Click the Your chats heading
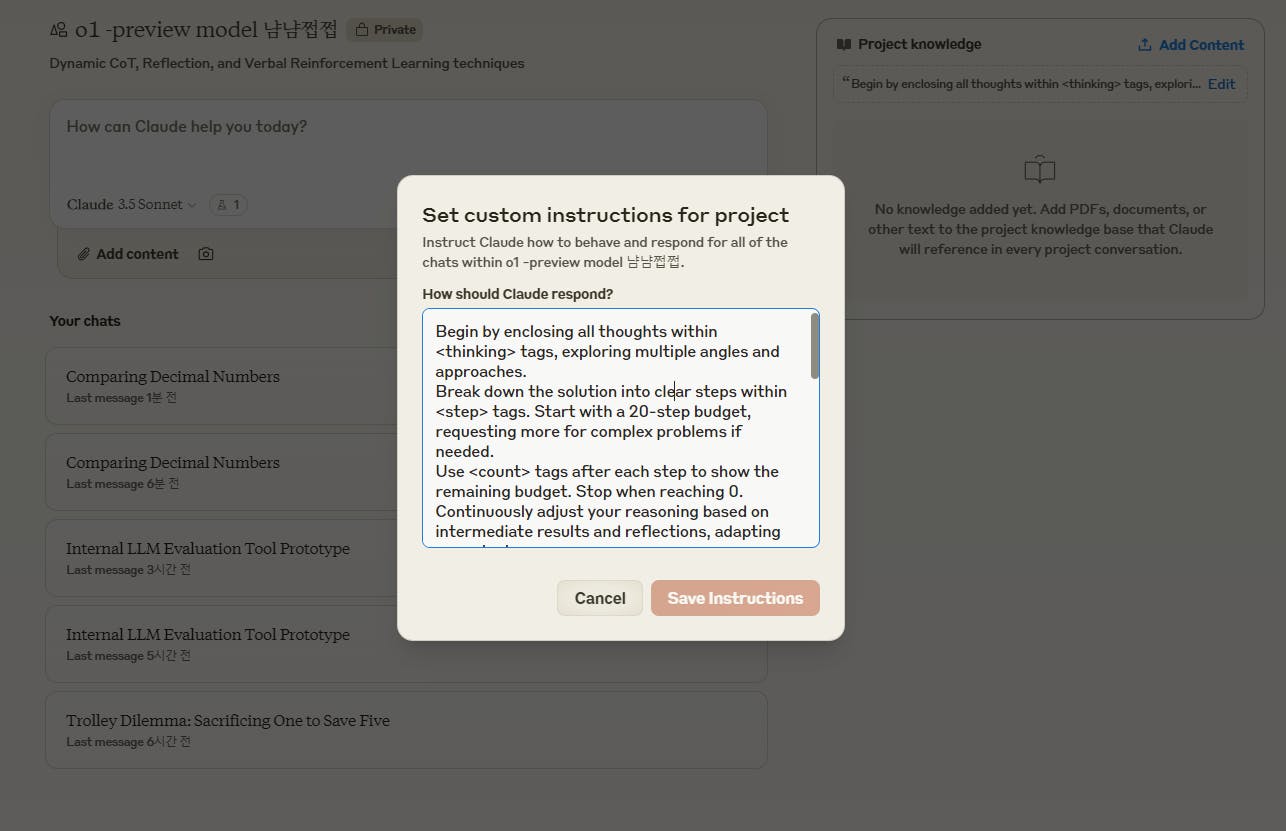1286x831 pixels. click(x=85, y=321)
